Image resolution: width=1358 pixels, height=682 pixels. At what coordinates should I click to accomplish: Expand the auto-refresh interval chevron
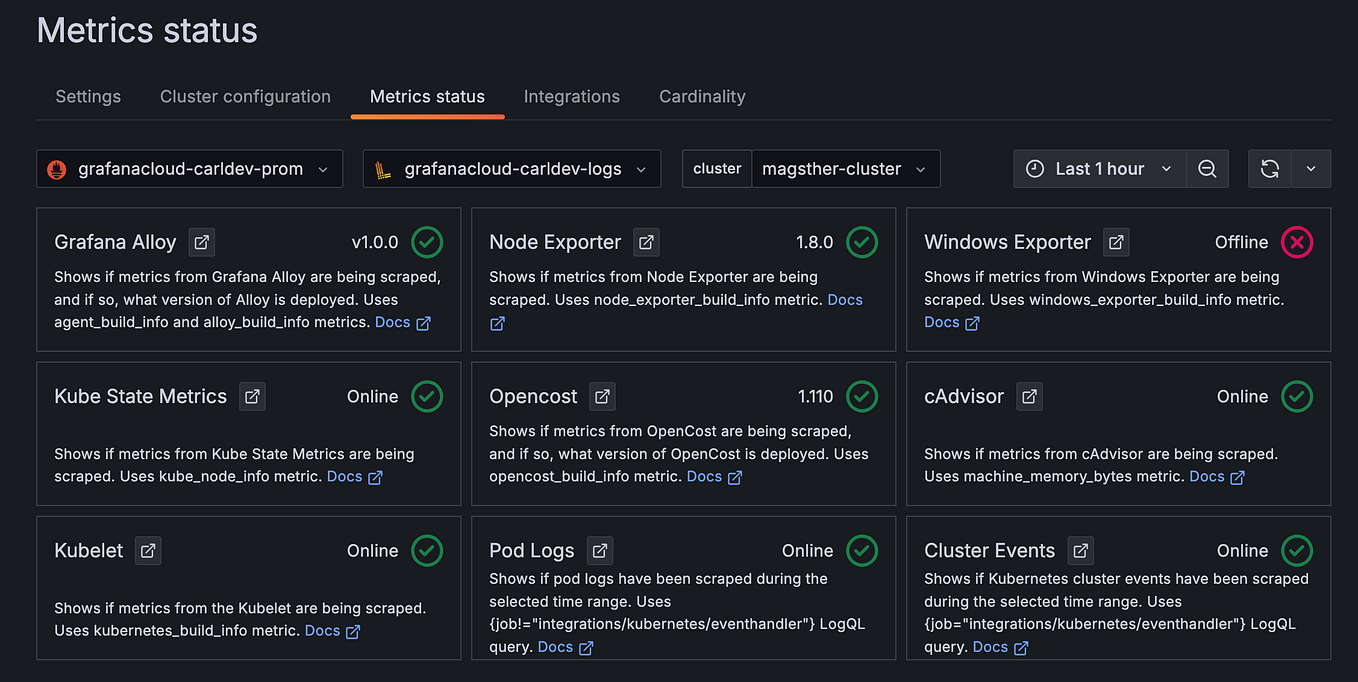pos(1311,168)
